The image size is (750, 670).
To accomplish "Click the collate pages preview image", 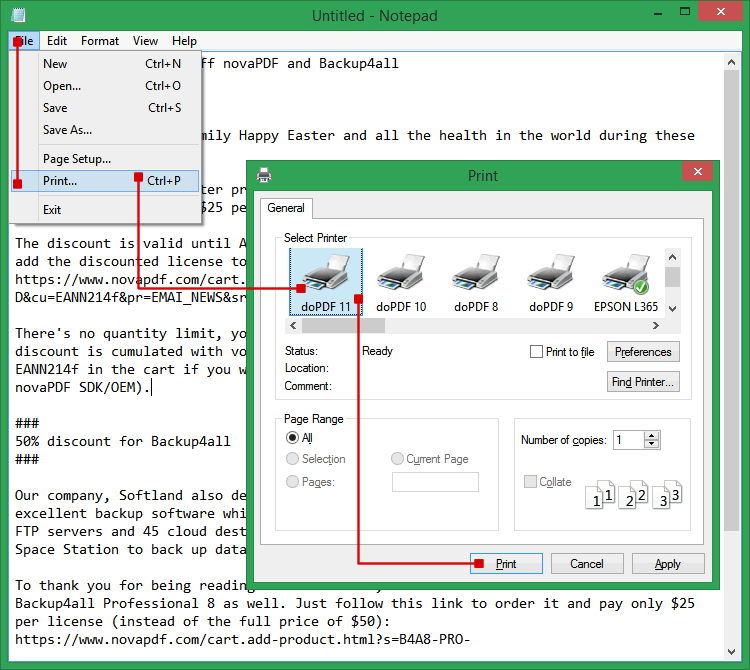I will pos(634,495).
